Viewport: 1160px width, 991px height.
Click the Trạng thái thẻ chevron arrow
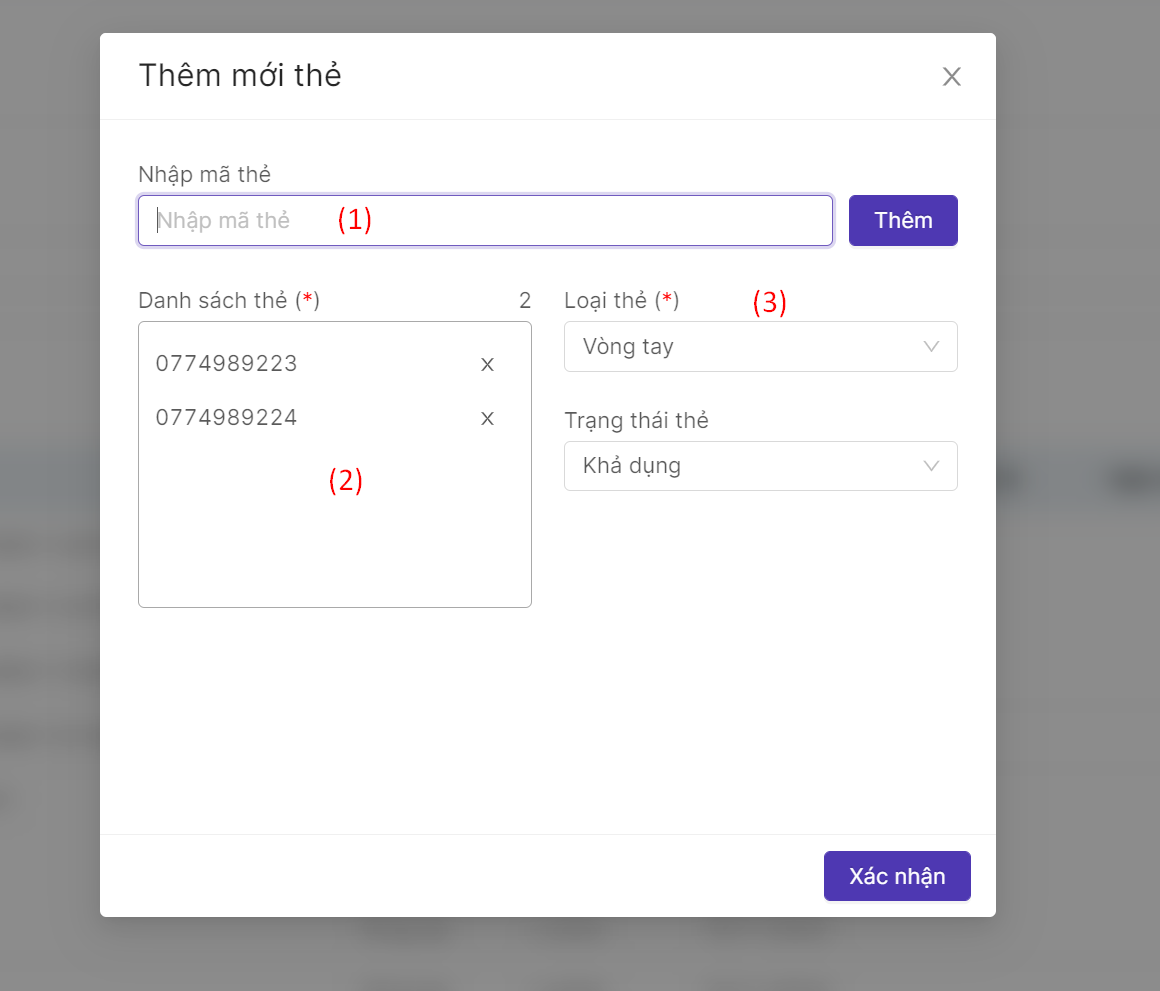tap(932, 466)
